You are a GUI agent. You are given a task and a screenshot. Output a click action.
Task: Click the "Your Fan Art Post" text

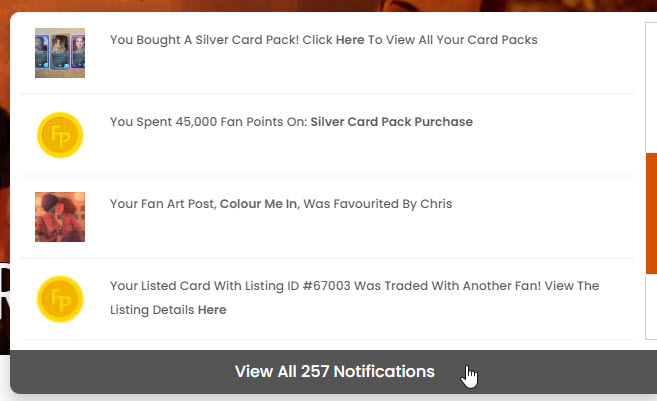click(x=163, y=204)
